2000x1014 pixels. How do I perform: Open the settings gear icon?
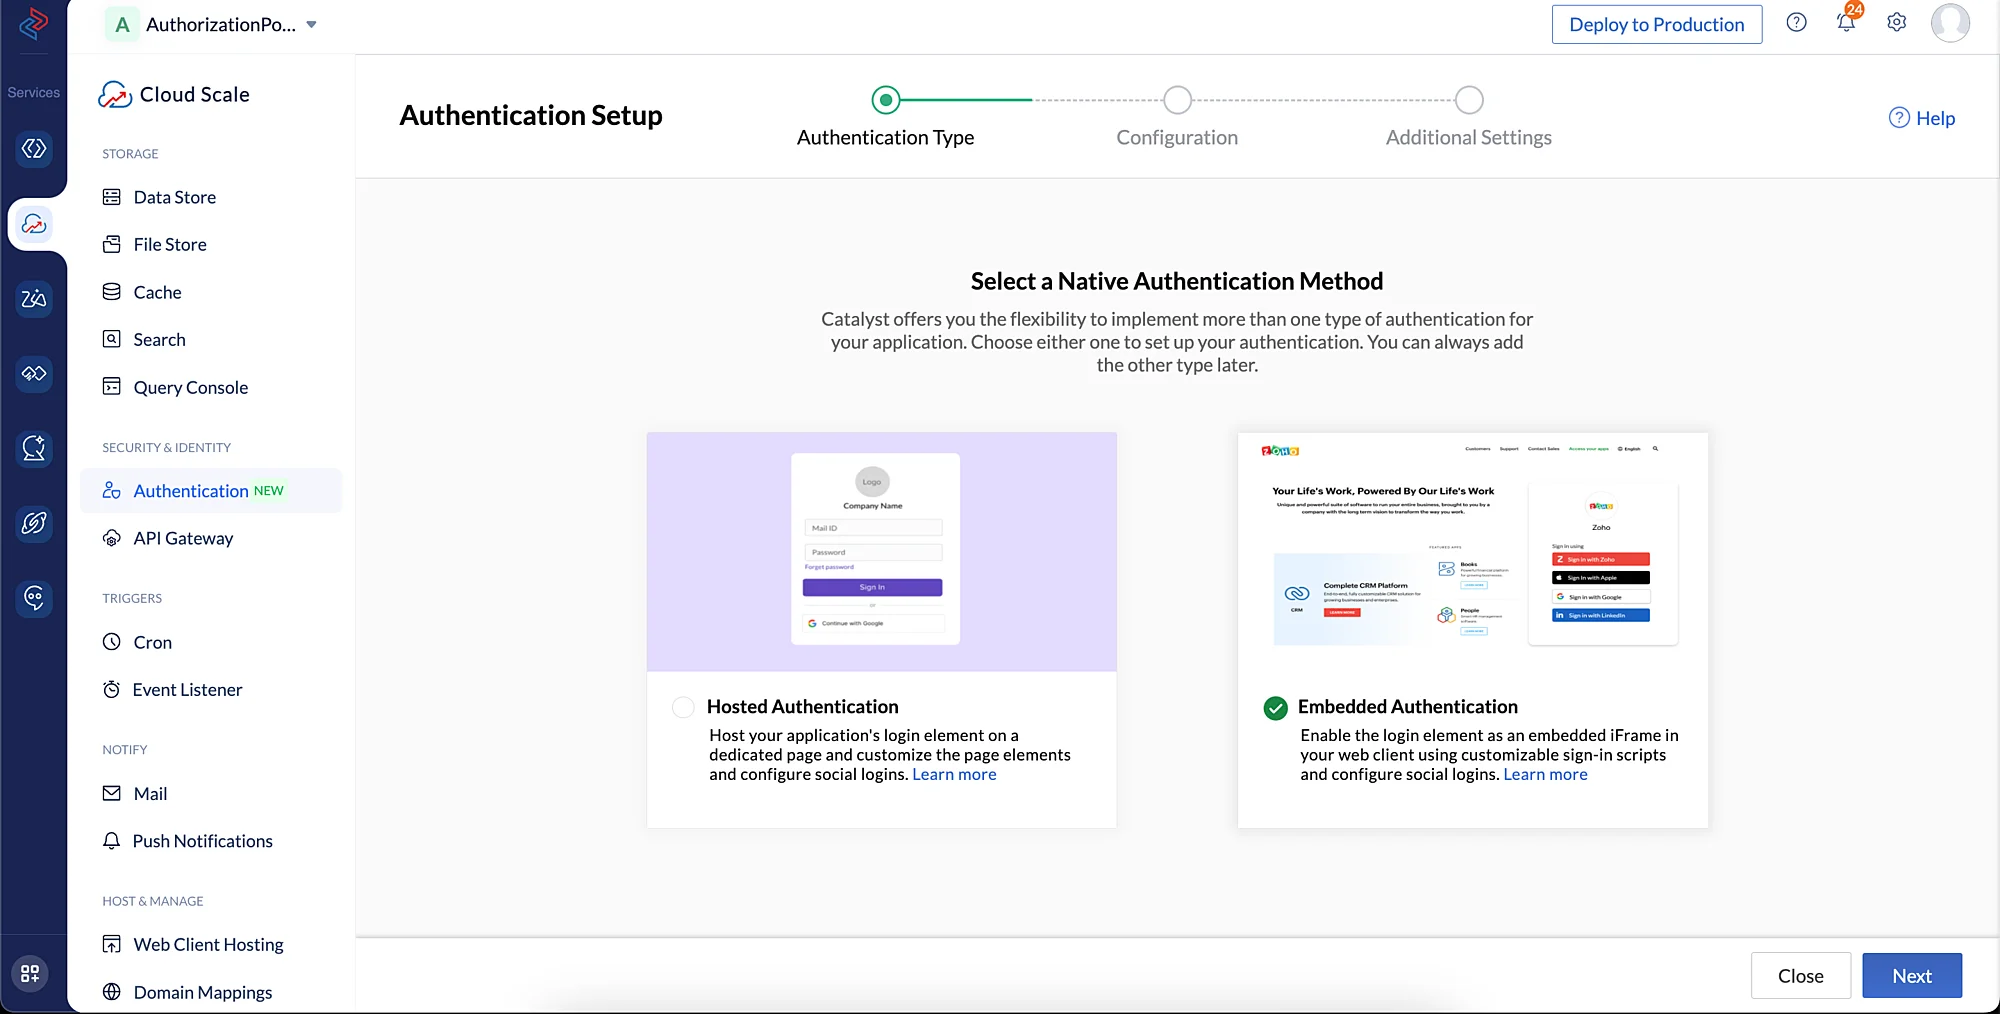tap(1897, 22)
